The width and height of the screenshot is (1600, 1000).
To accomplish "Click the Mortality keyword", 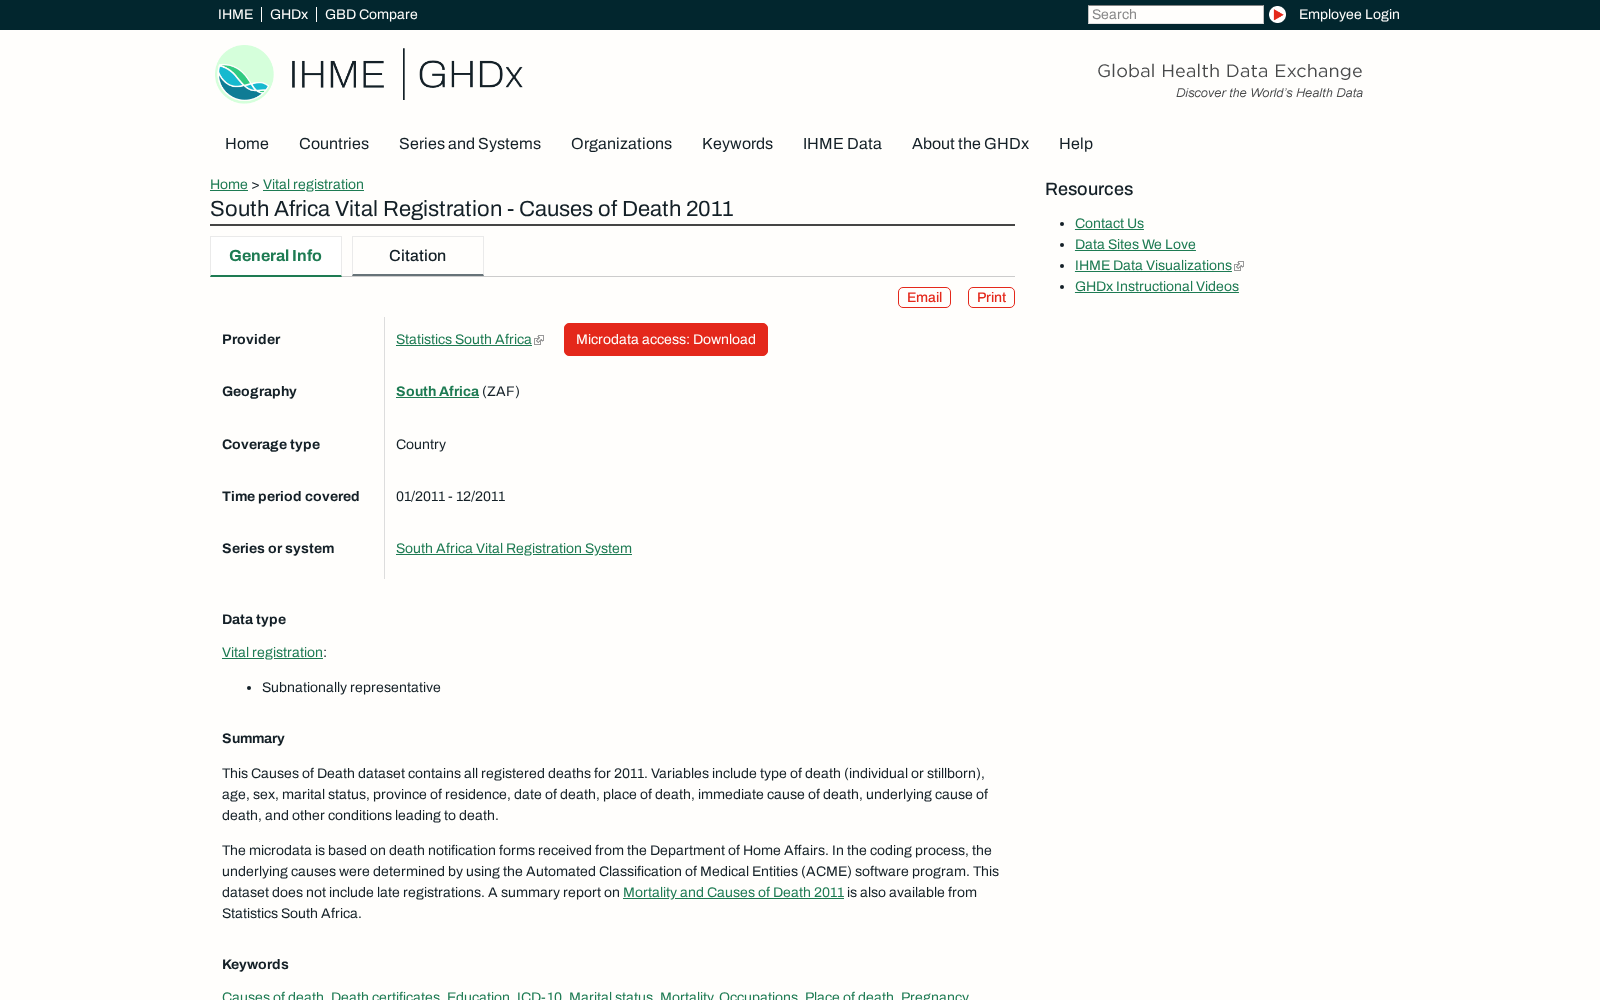I will coord(686,995).
